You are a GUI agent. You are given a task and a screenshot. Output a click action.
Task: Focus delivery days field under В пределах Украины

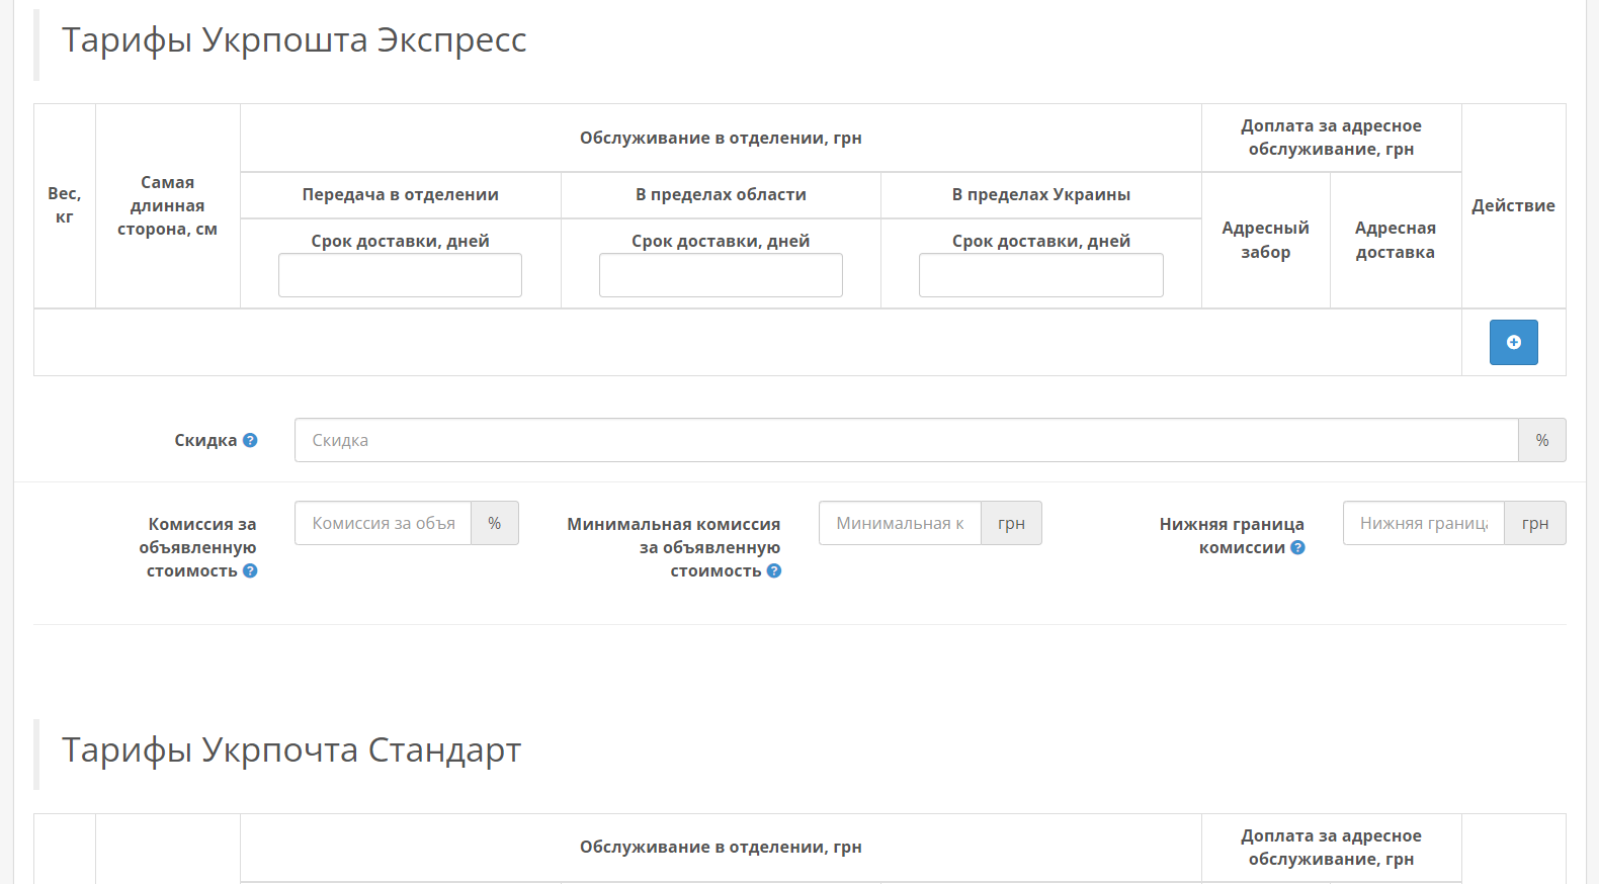click(x=1041, y=275)
